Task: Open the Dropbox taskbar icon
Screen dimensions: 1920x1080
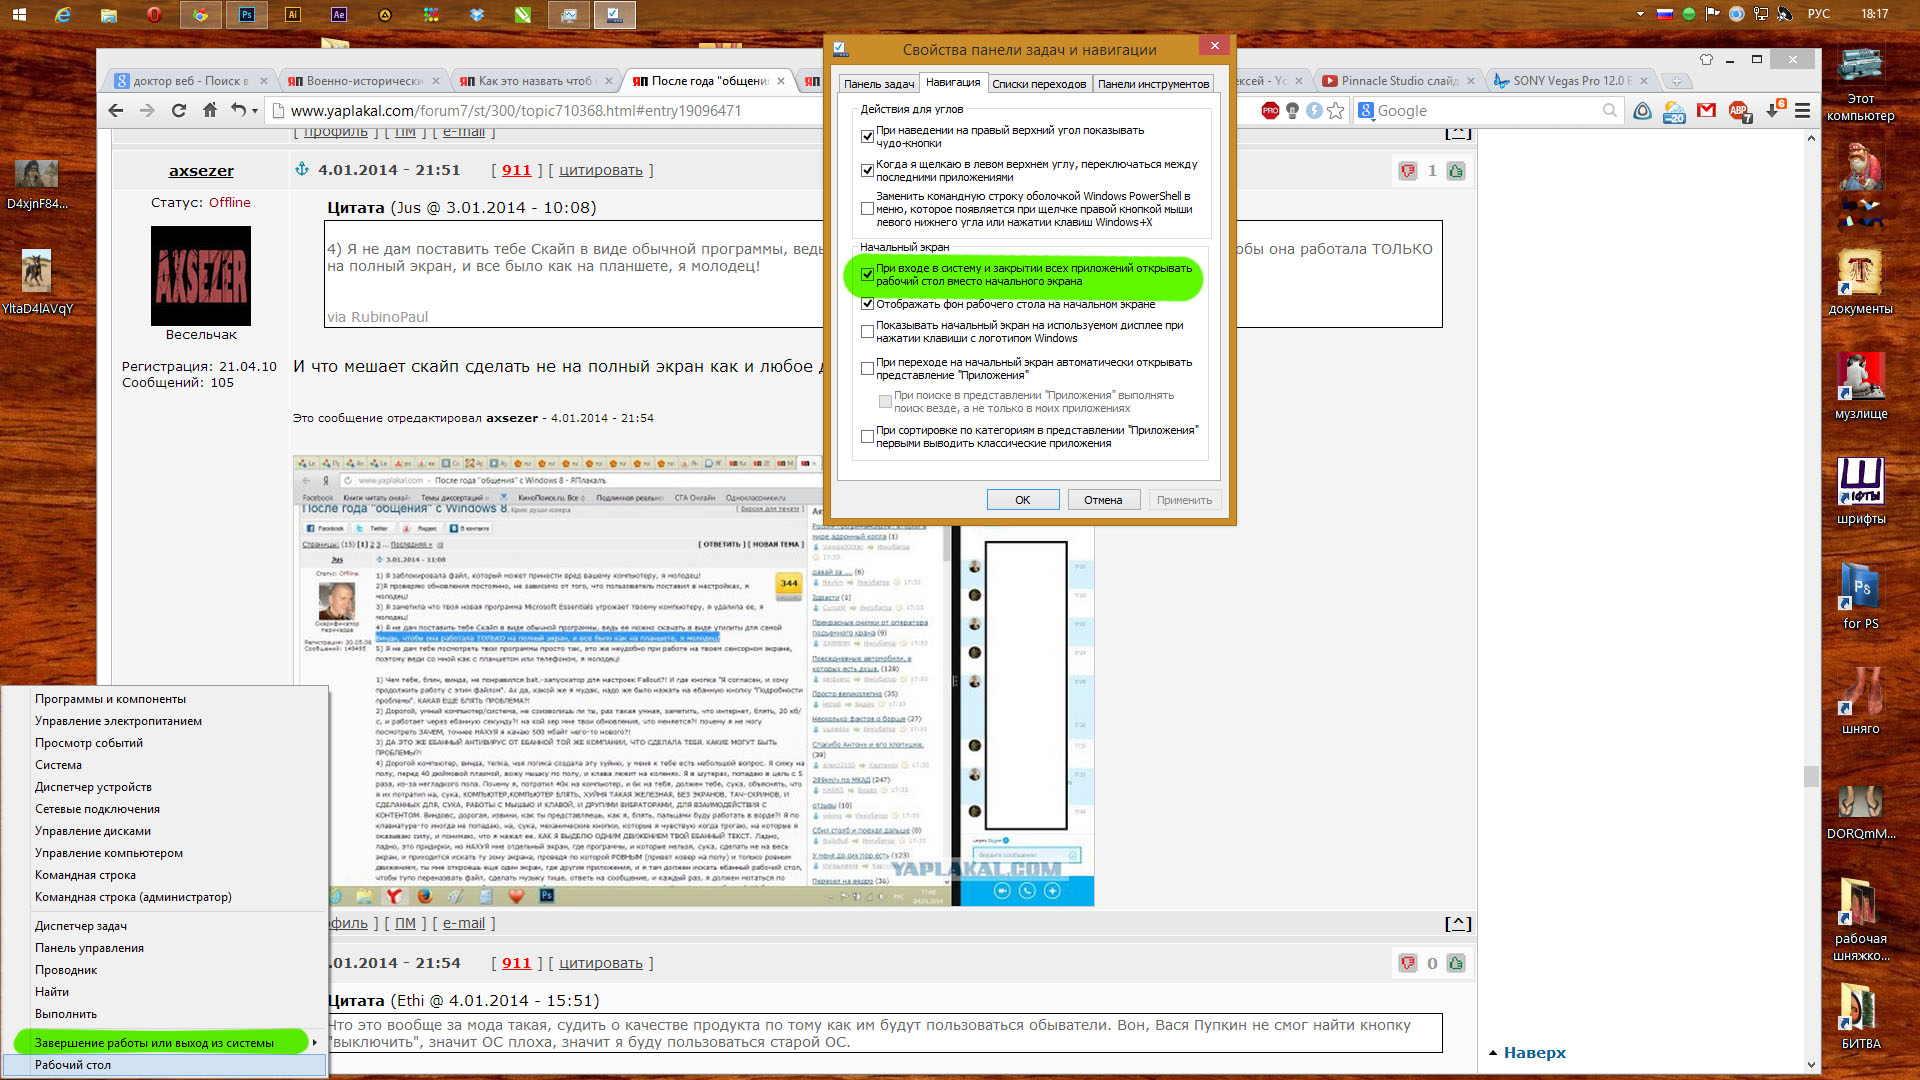Action: pos(477,14)
